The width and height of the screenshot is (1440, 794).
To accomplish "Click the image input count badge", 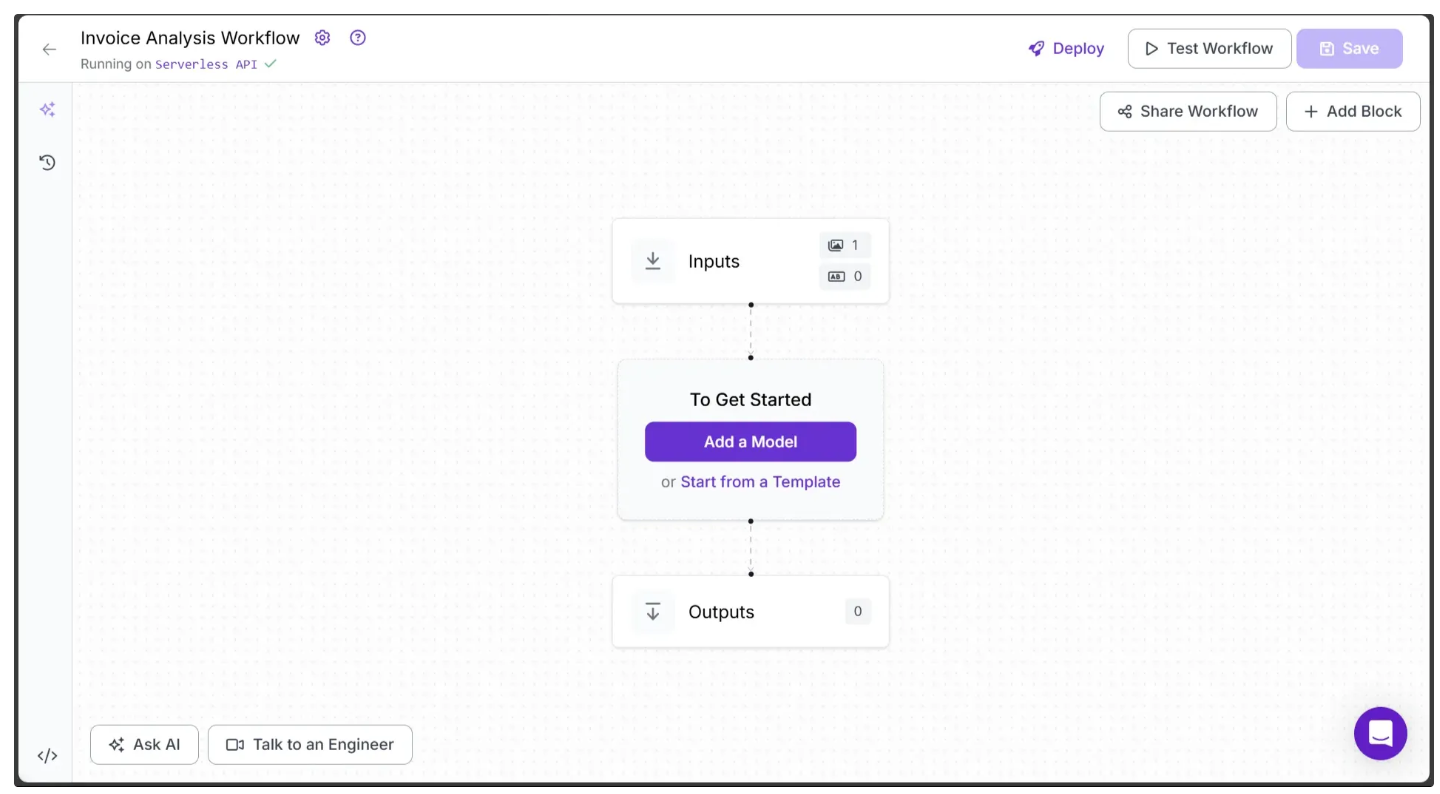I will 845,245.
